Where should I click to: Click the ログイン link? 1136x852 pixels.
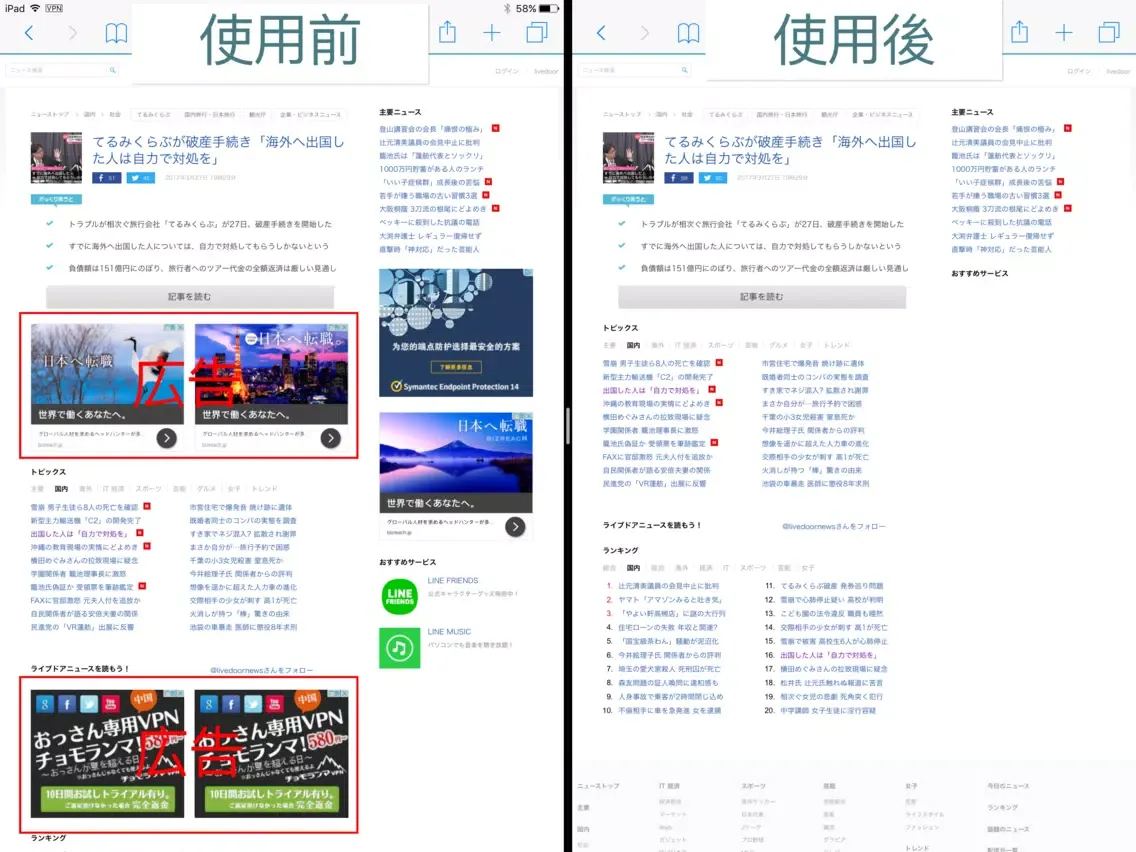tap(505, 70)
